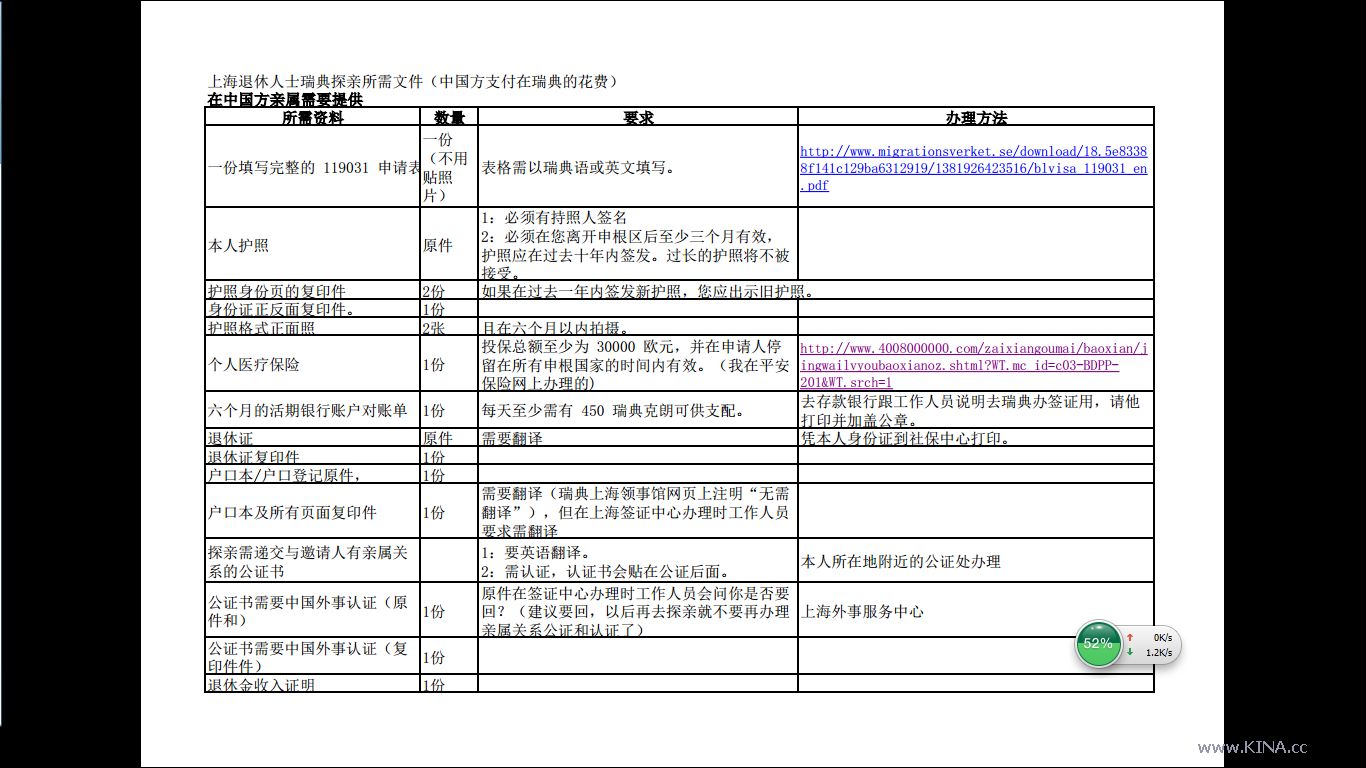Click the text '每天至少需有 450 瑞典克朗可供支配。'

tap(613, 410)
